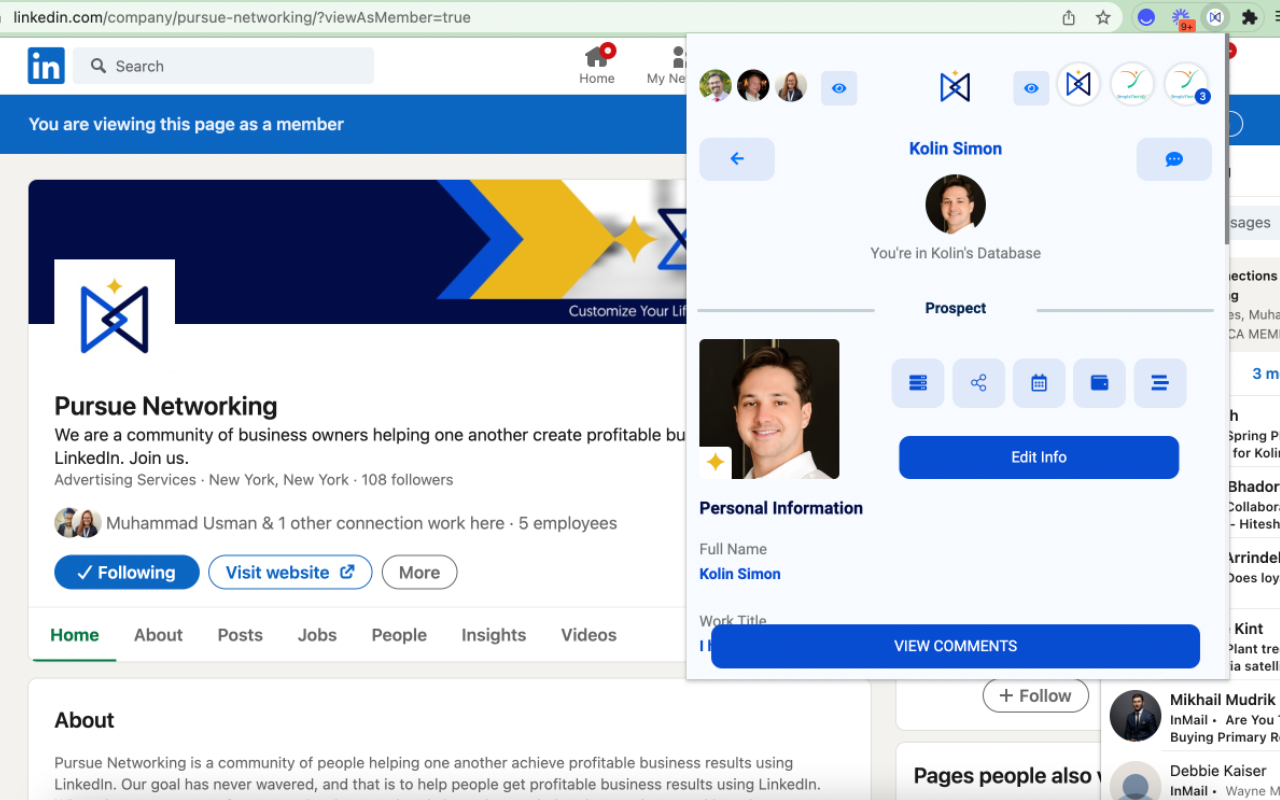Open Visit website link
The height and width of the screenshot is (800, 1280).
290,572
